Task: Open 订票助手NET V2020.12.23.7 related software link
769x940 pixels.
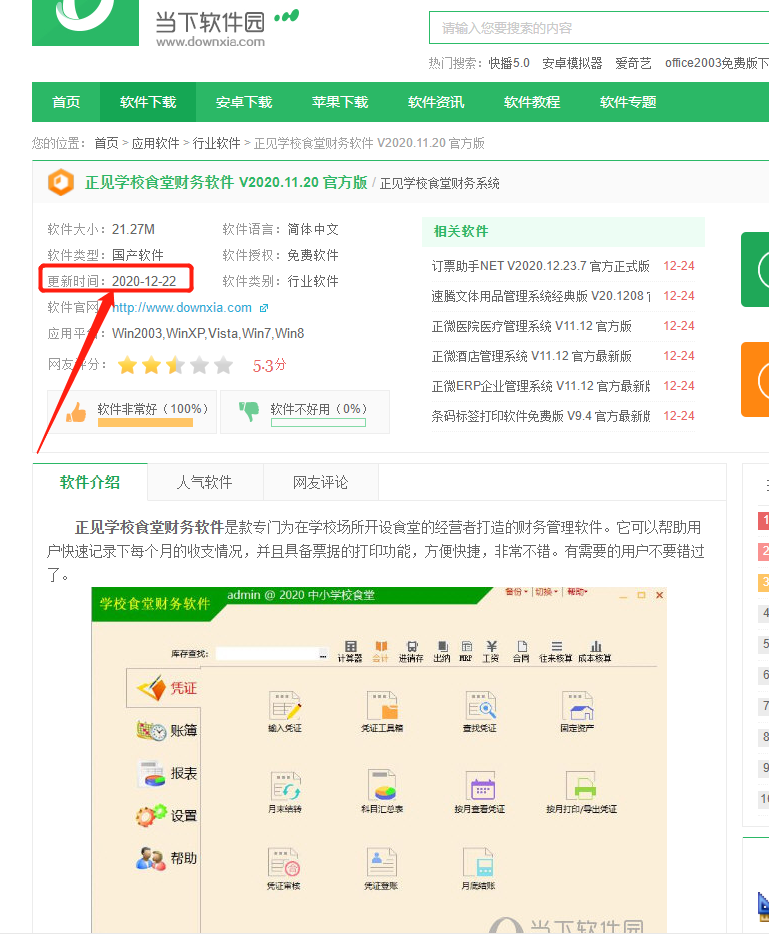Action: pos(541,266)
